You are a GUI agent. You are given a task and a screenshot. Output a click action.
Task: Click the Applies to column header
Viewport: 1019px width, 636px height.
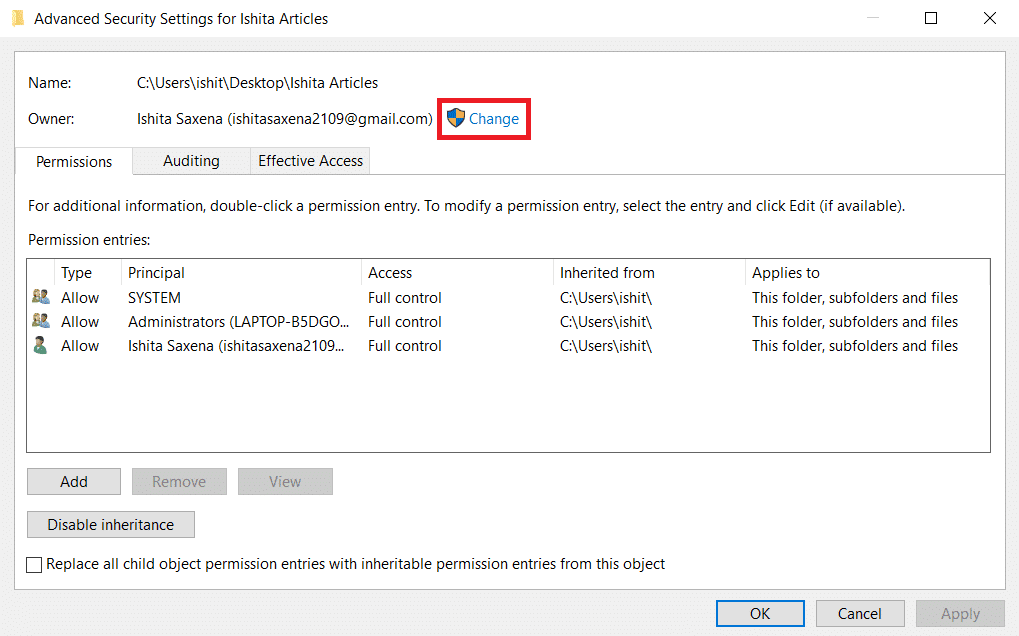786,272
